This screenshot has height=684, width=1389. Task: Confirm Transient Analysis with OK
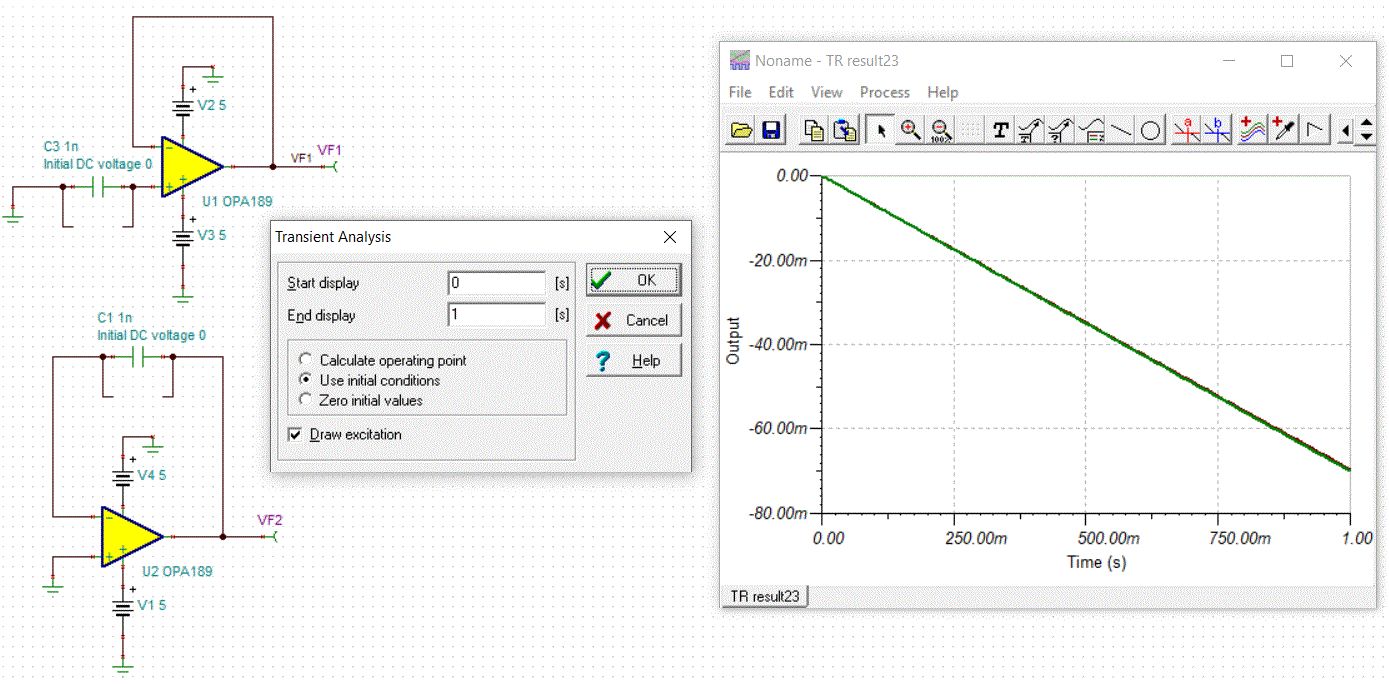pyautogui.click(x=634, y=280)
